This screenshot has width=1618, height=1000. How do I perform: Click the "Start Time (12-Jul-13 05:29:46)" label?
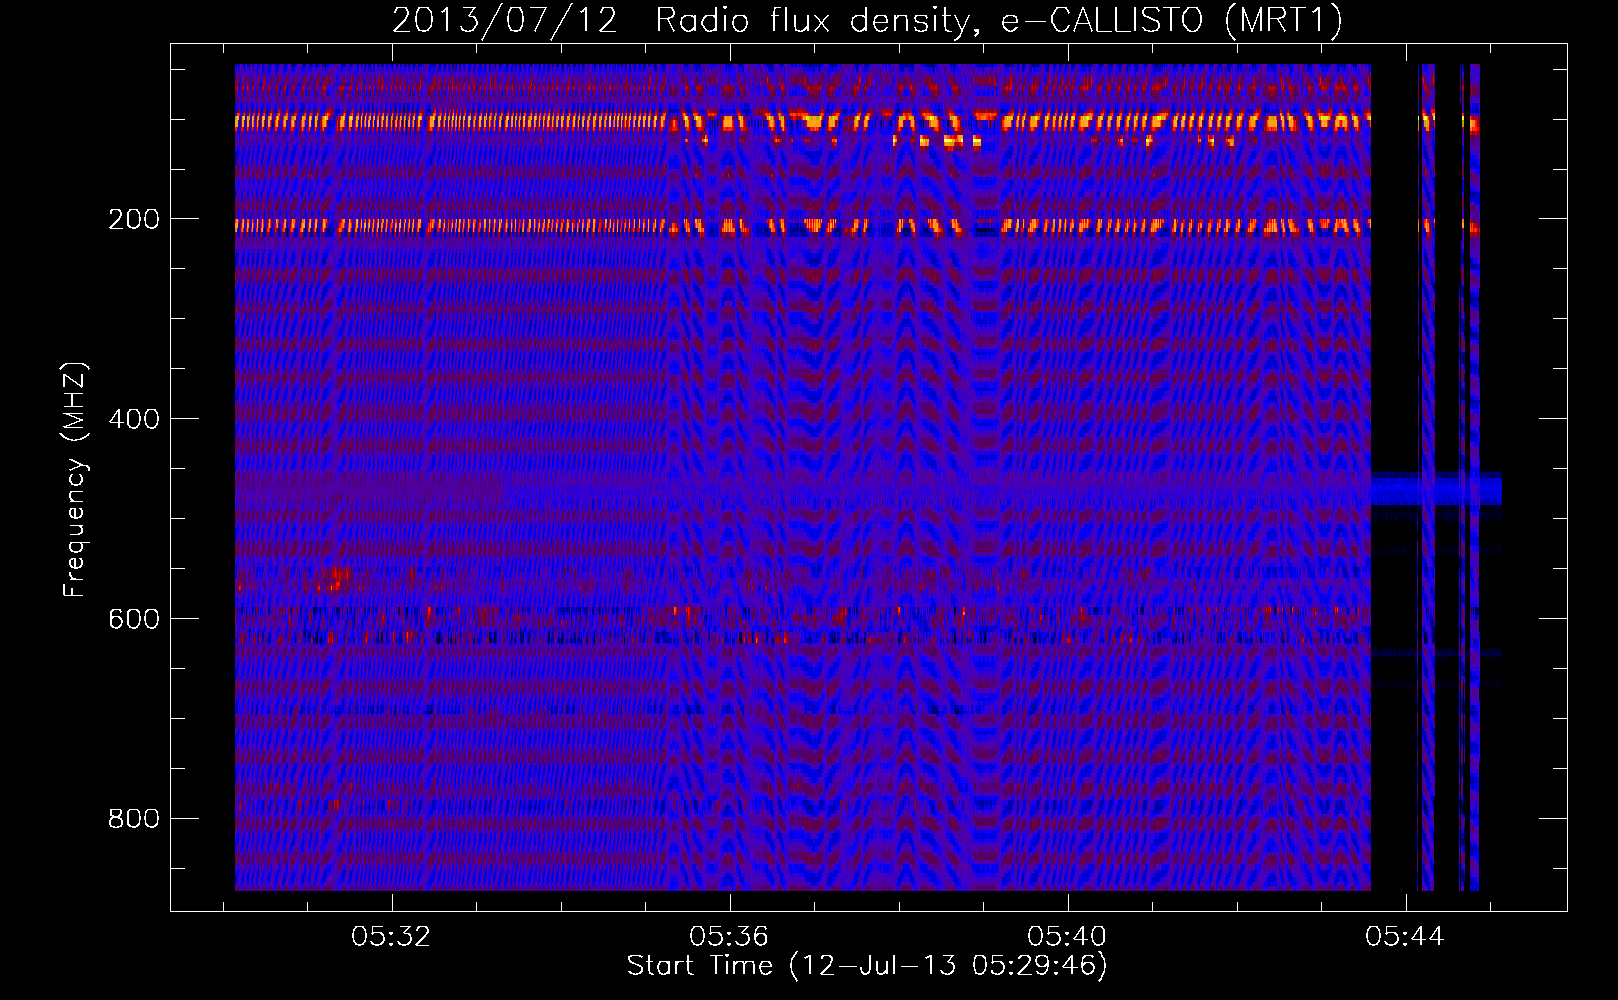pos(867,966)
